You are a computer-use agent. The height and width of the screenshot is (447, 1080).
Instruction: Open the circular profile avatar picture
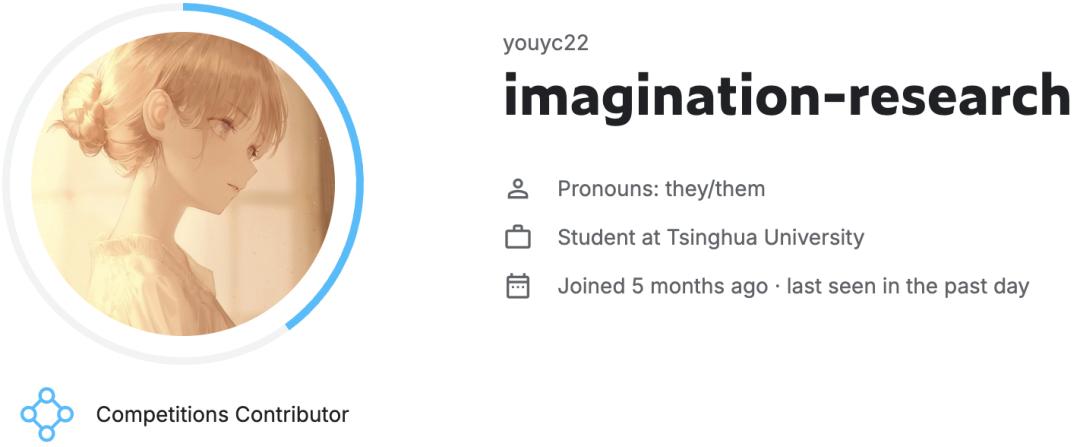click(183, 183)
